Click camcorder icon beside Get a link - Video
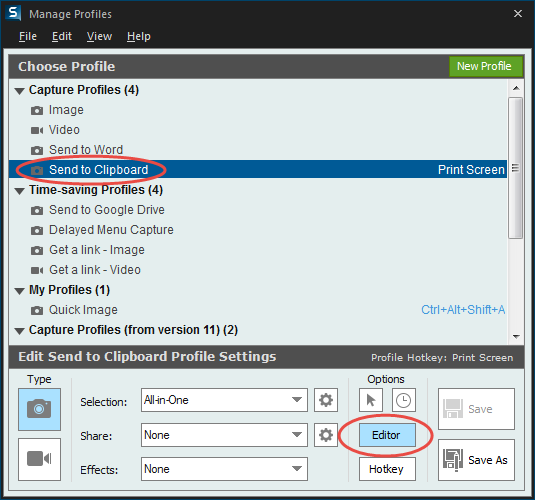 37,270
